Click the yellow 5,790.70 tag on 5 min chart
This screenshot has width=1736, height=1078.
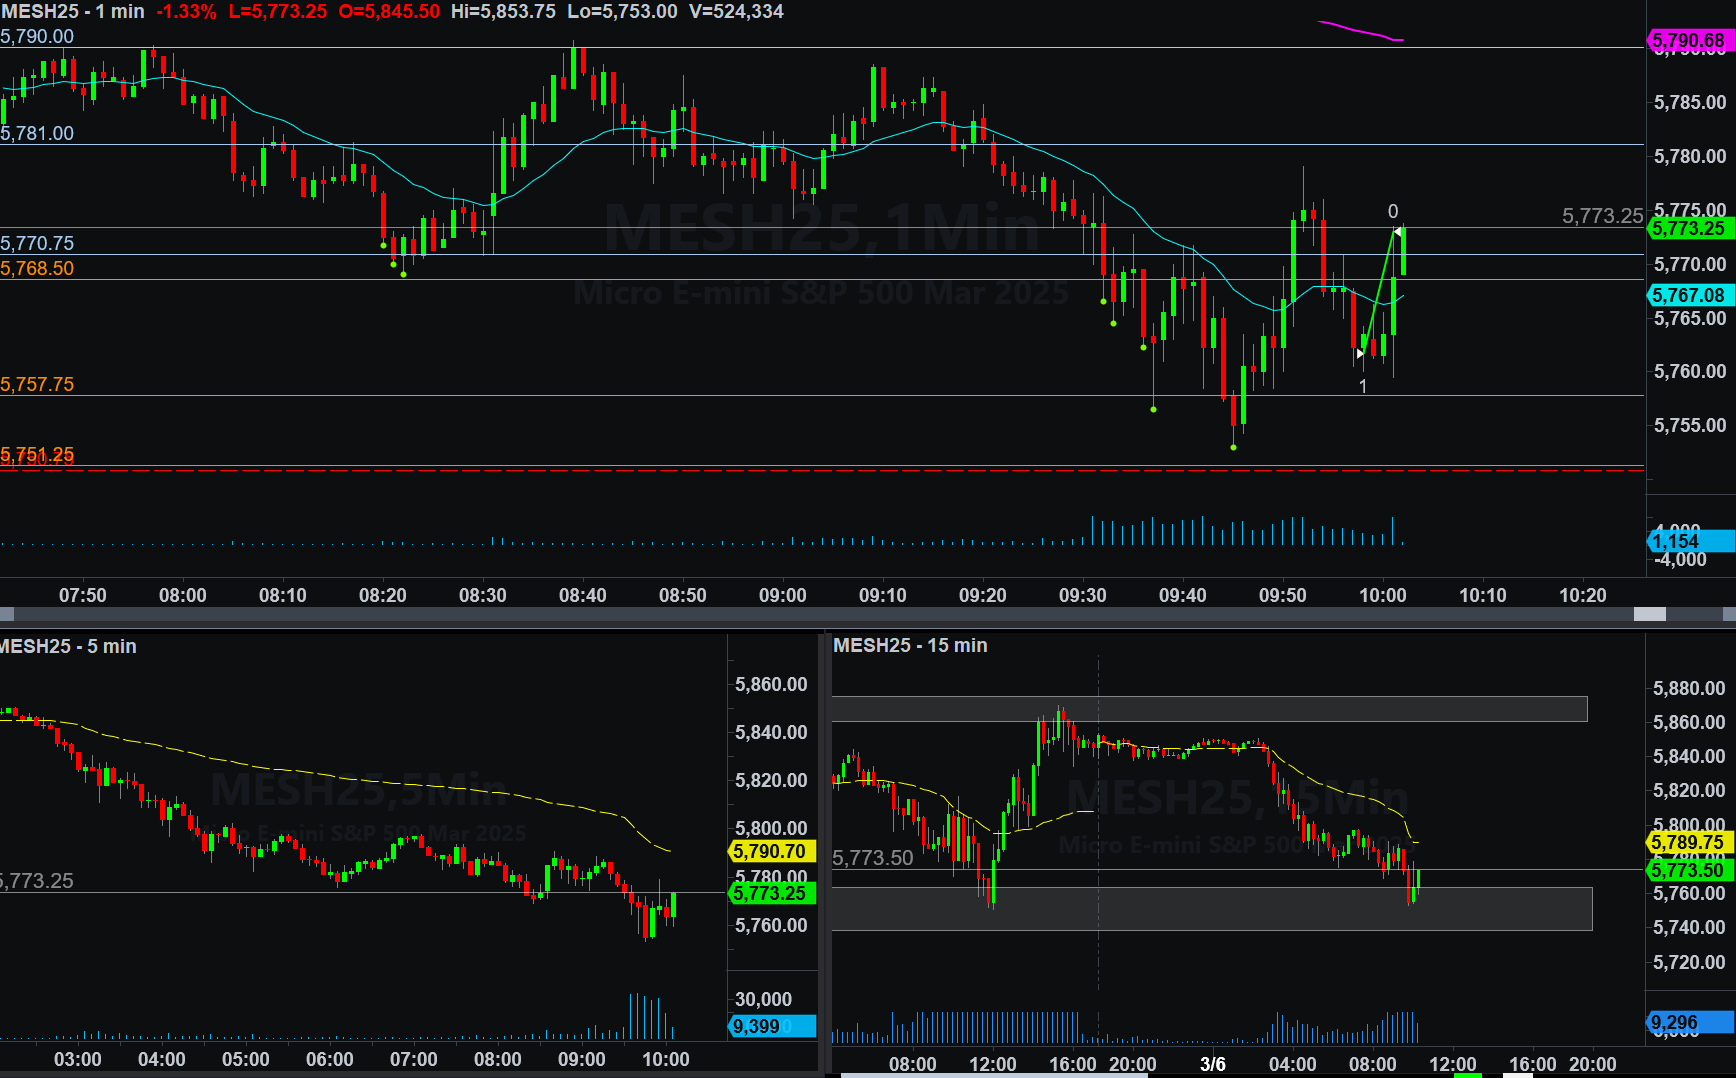pos(772,851)
